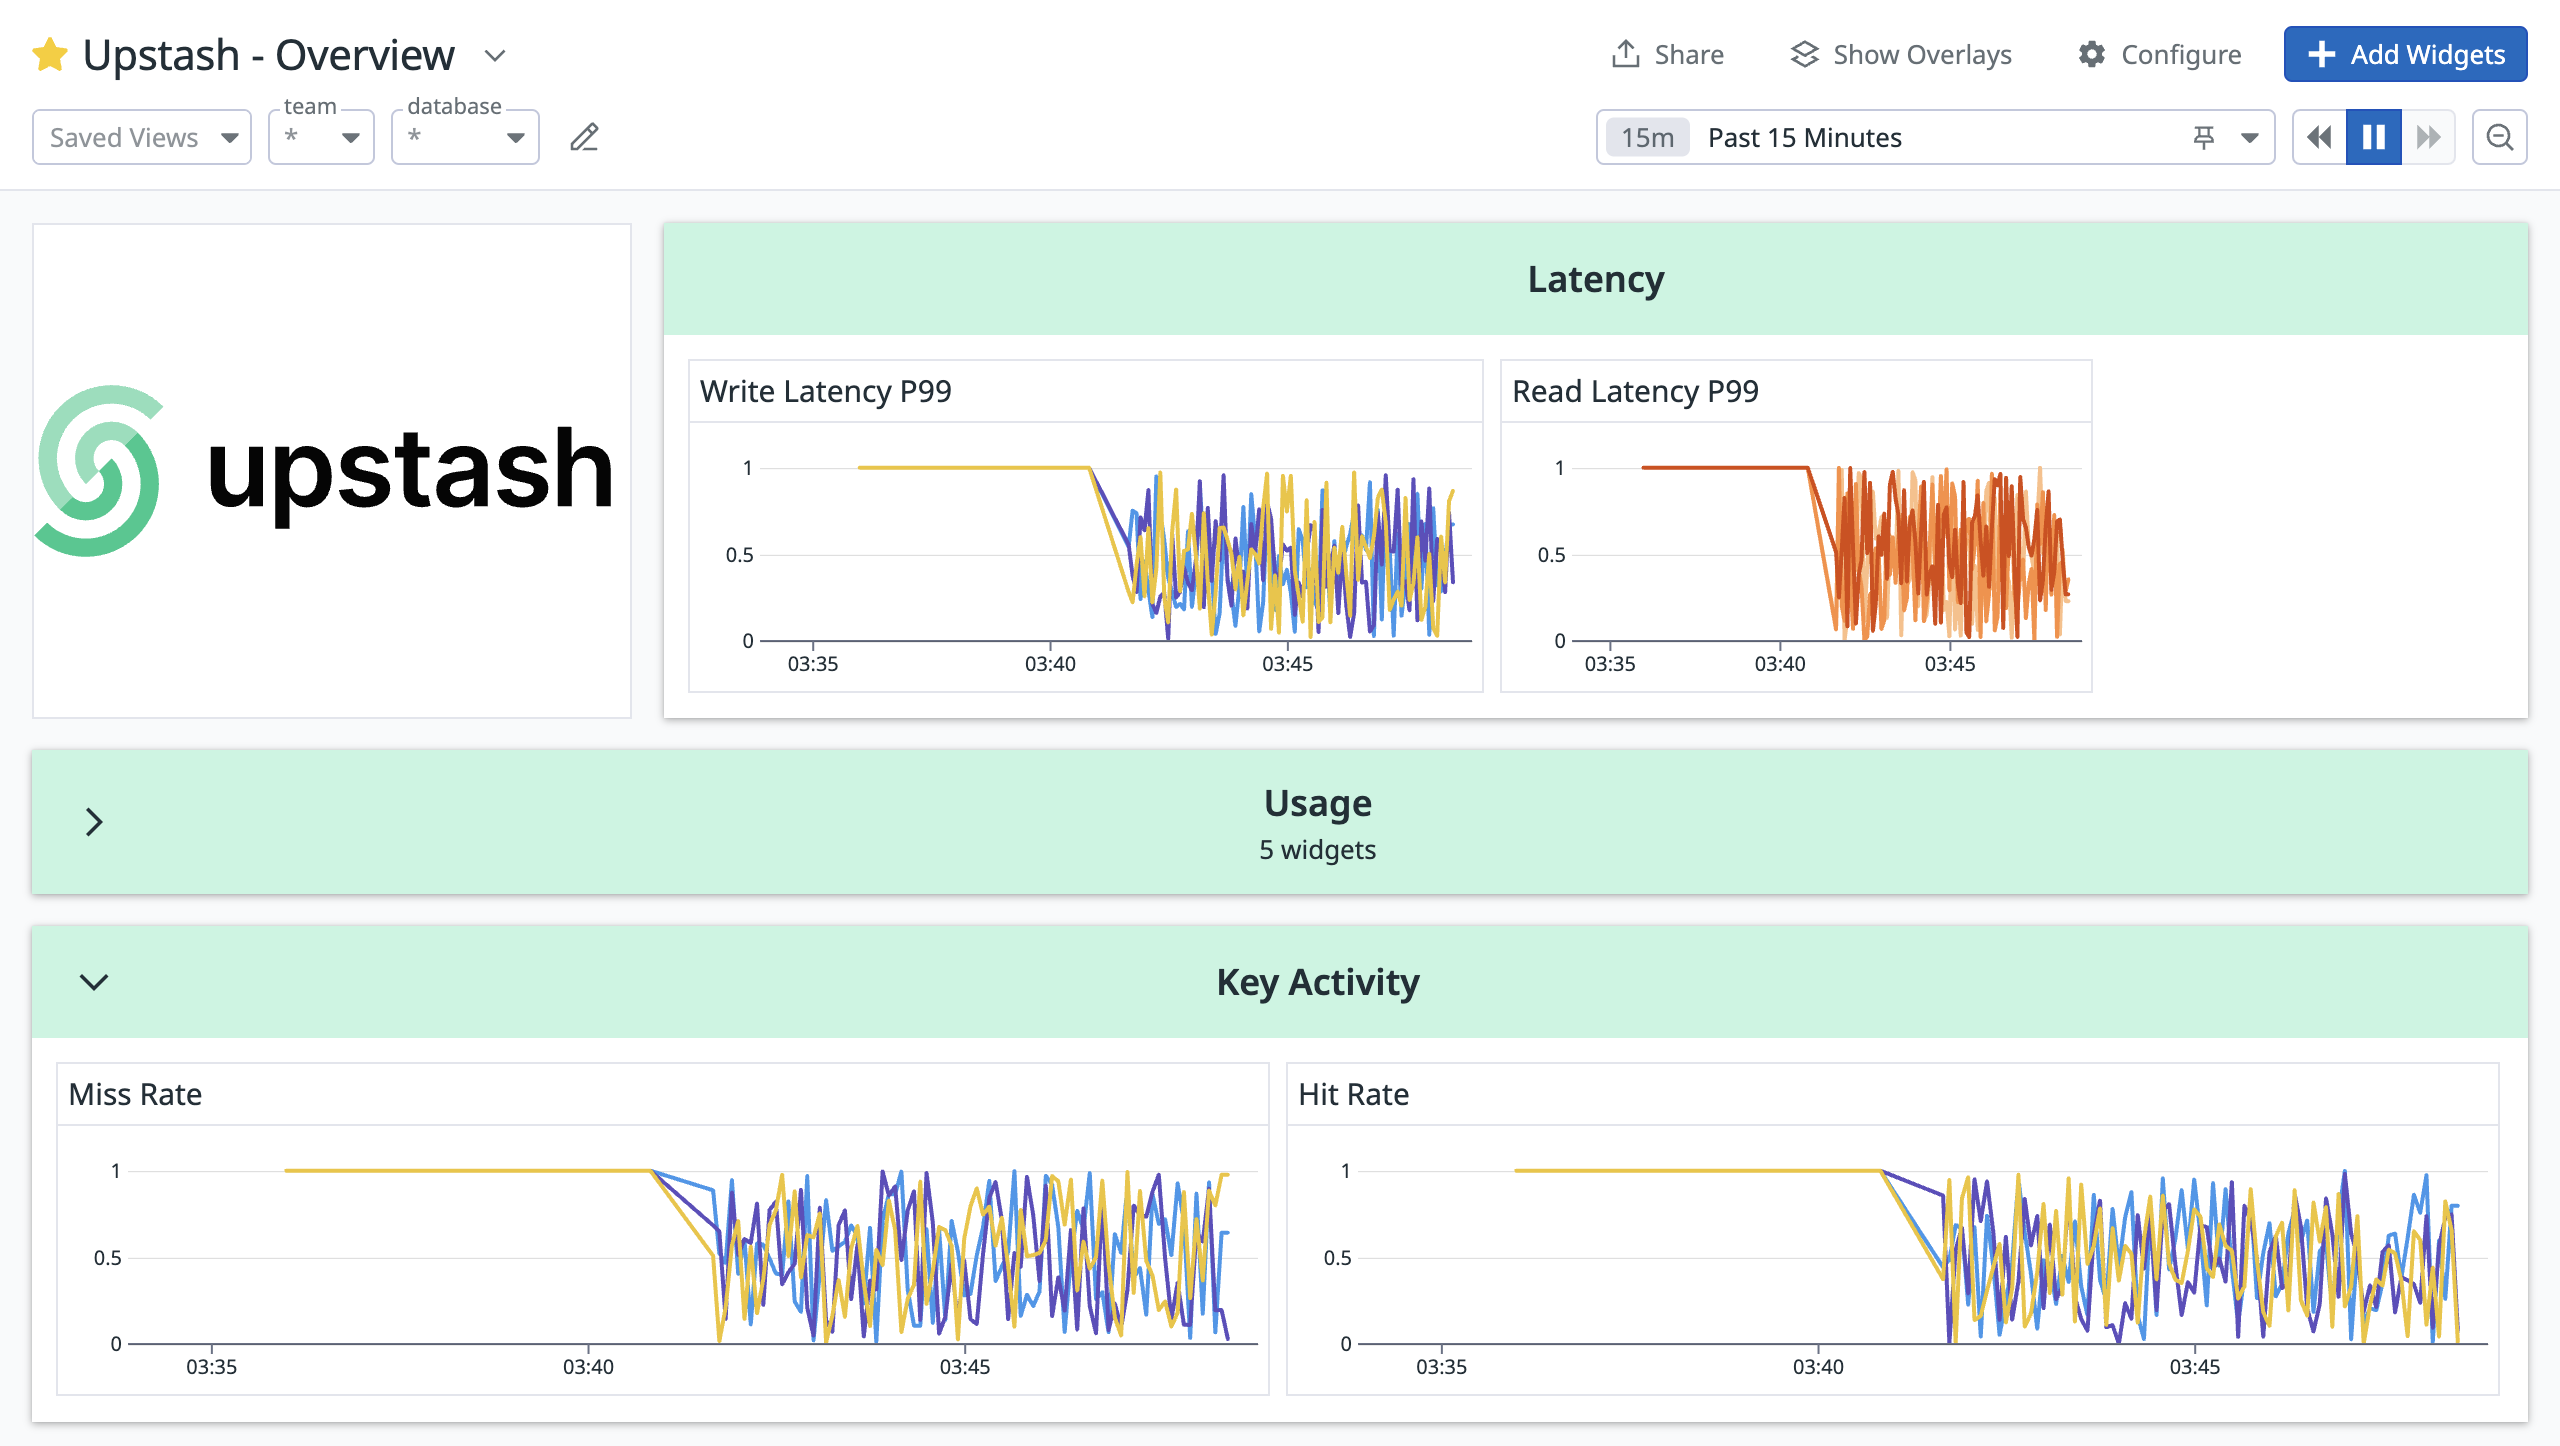Pause live dashboard updates
The height and width of the screenshot is (1446, 2560).
[x=2374, y=137]
